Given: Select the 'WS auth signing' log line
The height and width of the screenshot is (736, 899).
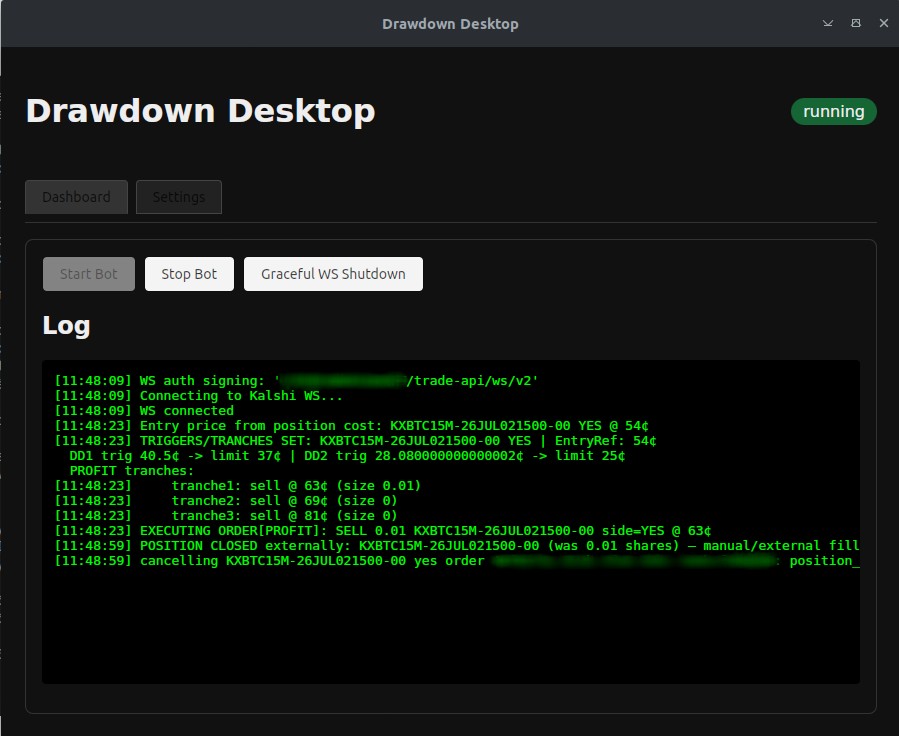Looking at the screenshot, I should click(296, 381).
